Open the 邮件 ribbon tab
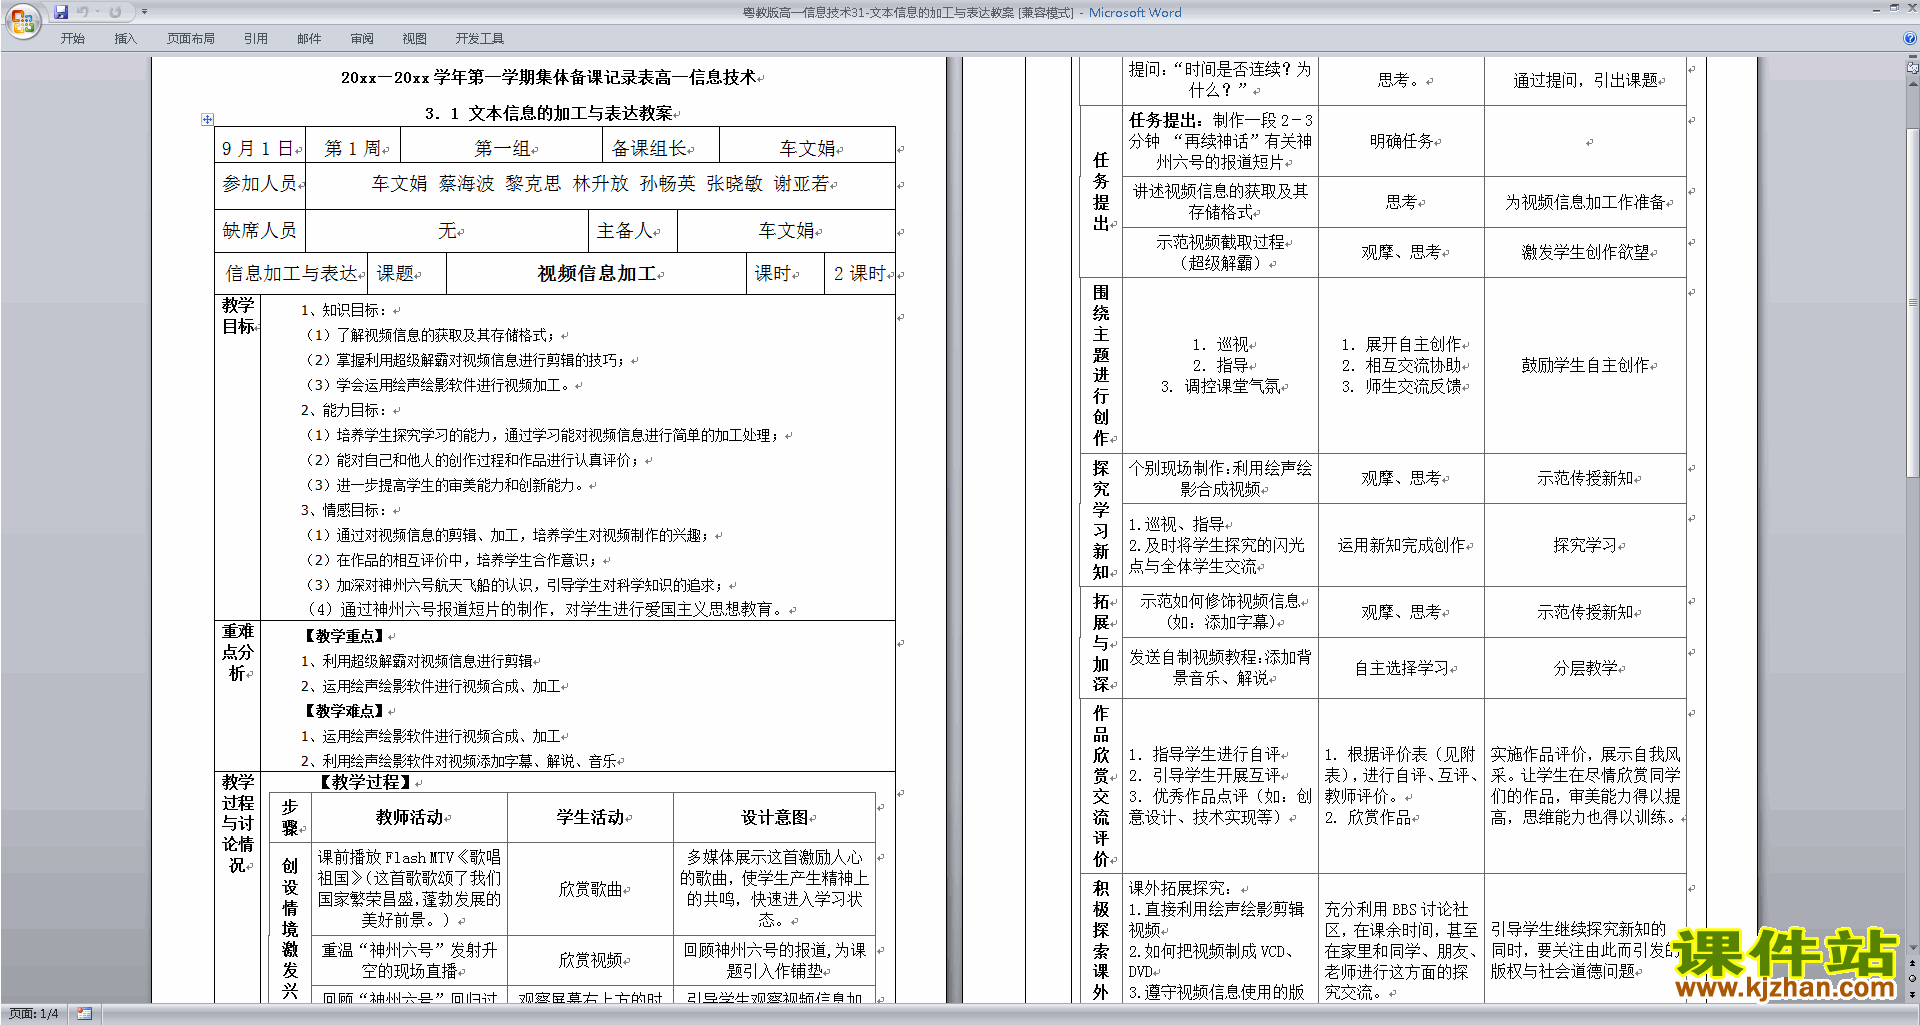This screenshot has height=1025, width=1920. click(x=309, y=39)
